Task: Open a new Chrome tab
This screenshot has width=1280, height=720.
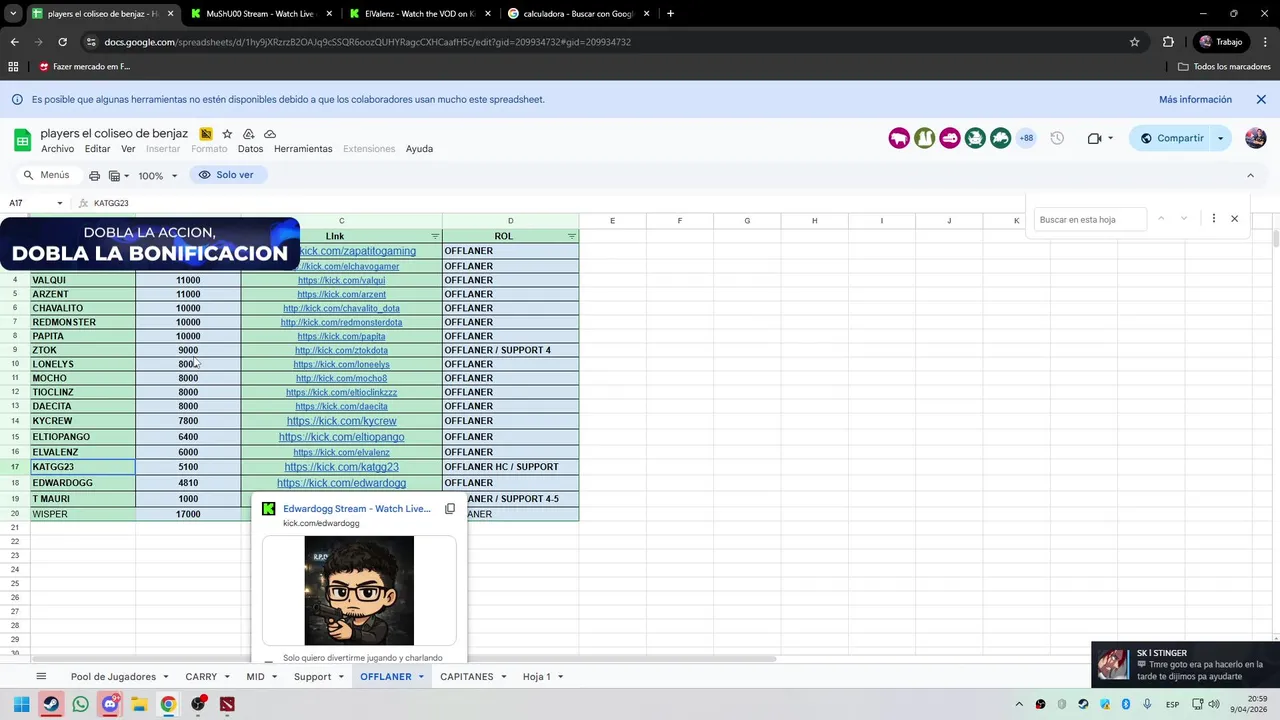Action: coord(670,14)
